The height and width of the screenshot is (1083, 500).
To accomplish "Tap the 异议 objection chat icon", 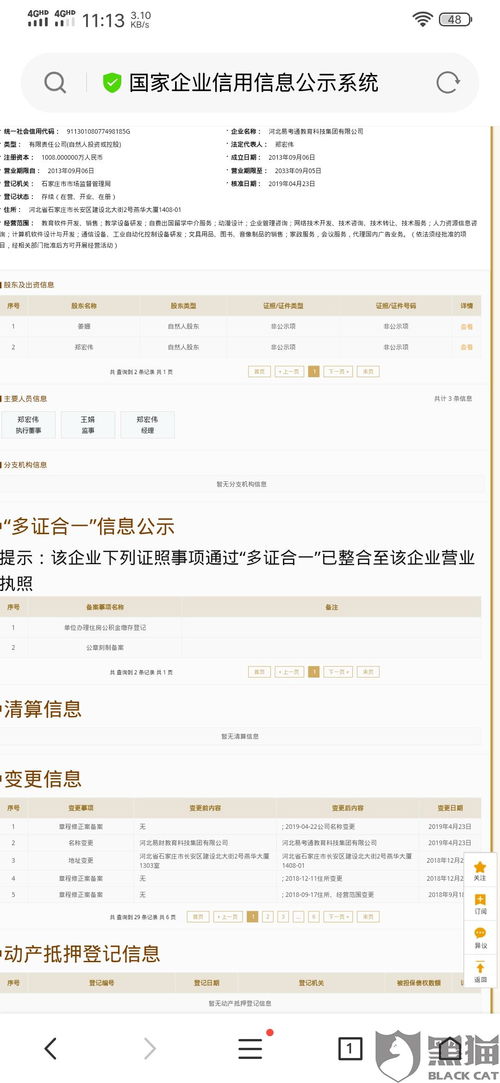I will coord(480,933).
